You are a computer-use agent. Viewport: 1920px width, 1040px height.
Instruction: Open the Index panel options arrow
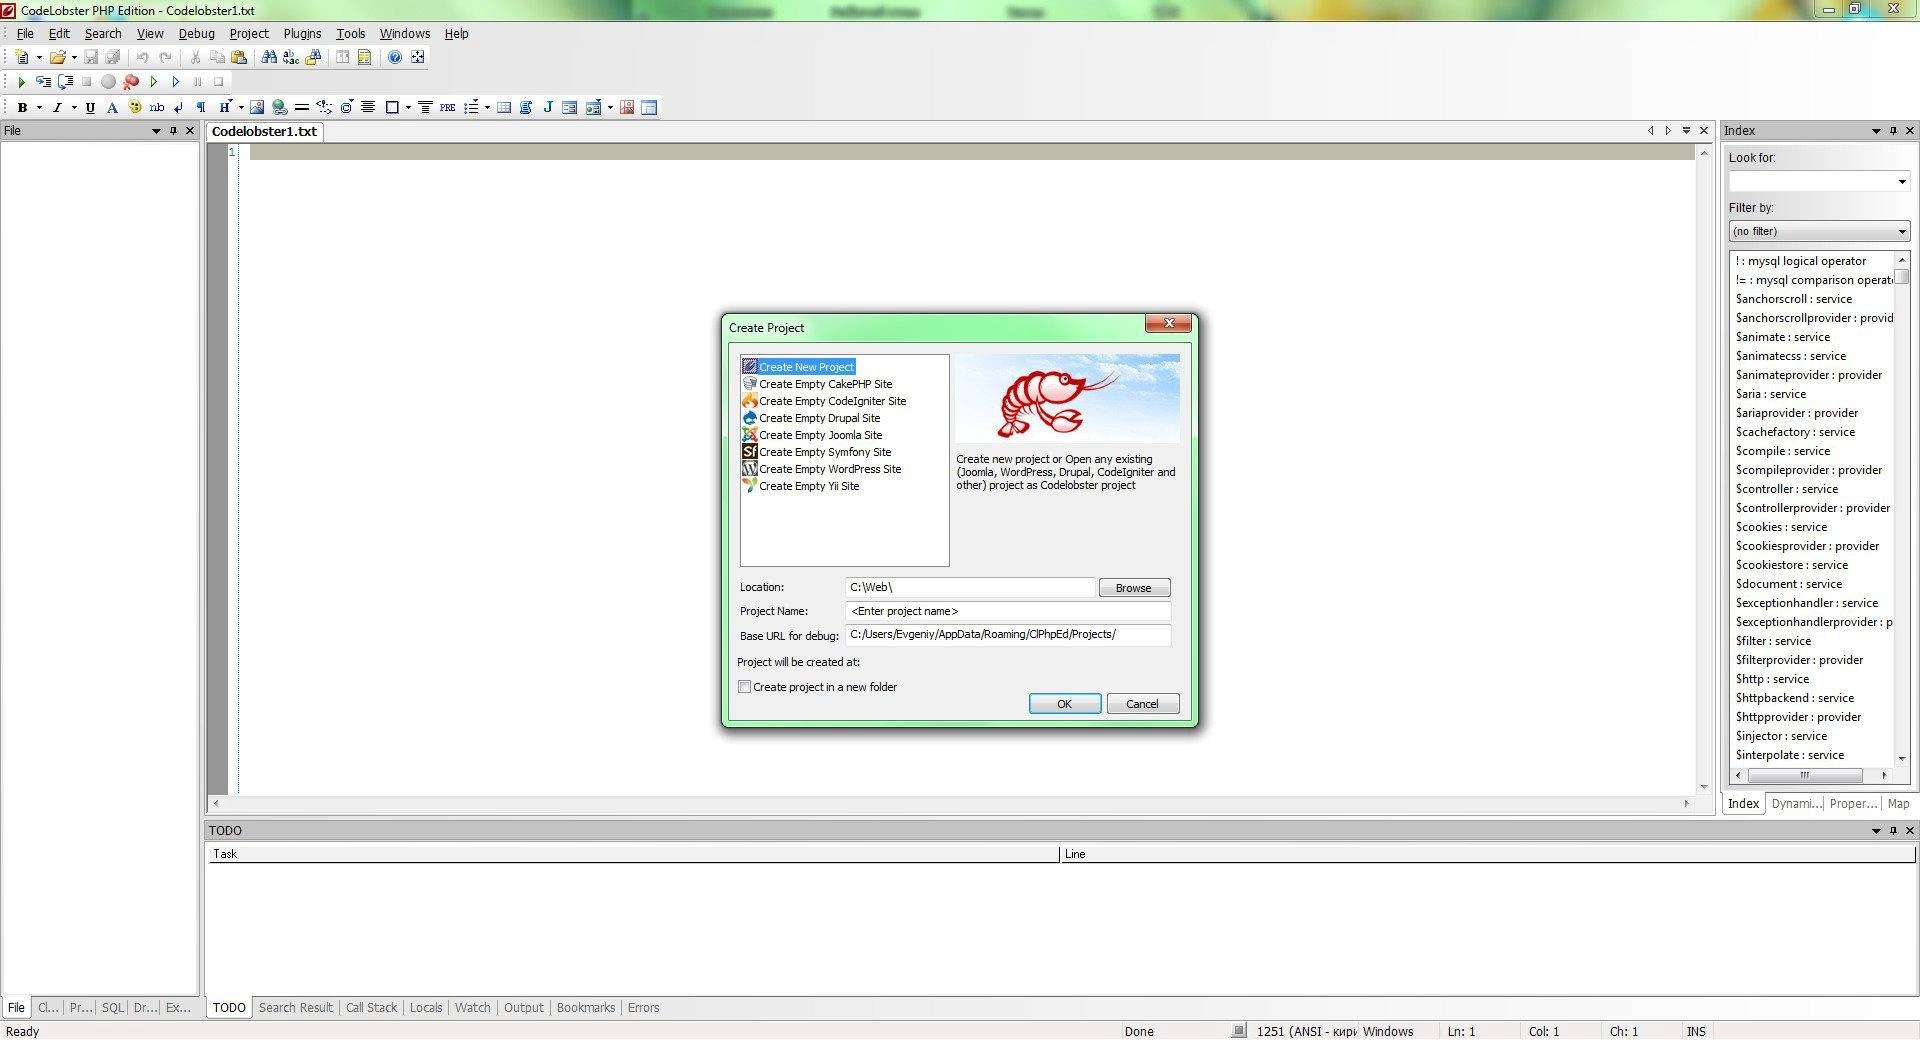point(1876,131)
